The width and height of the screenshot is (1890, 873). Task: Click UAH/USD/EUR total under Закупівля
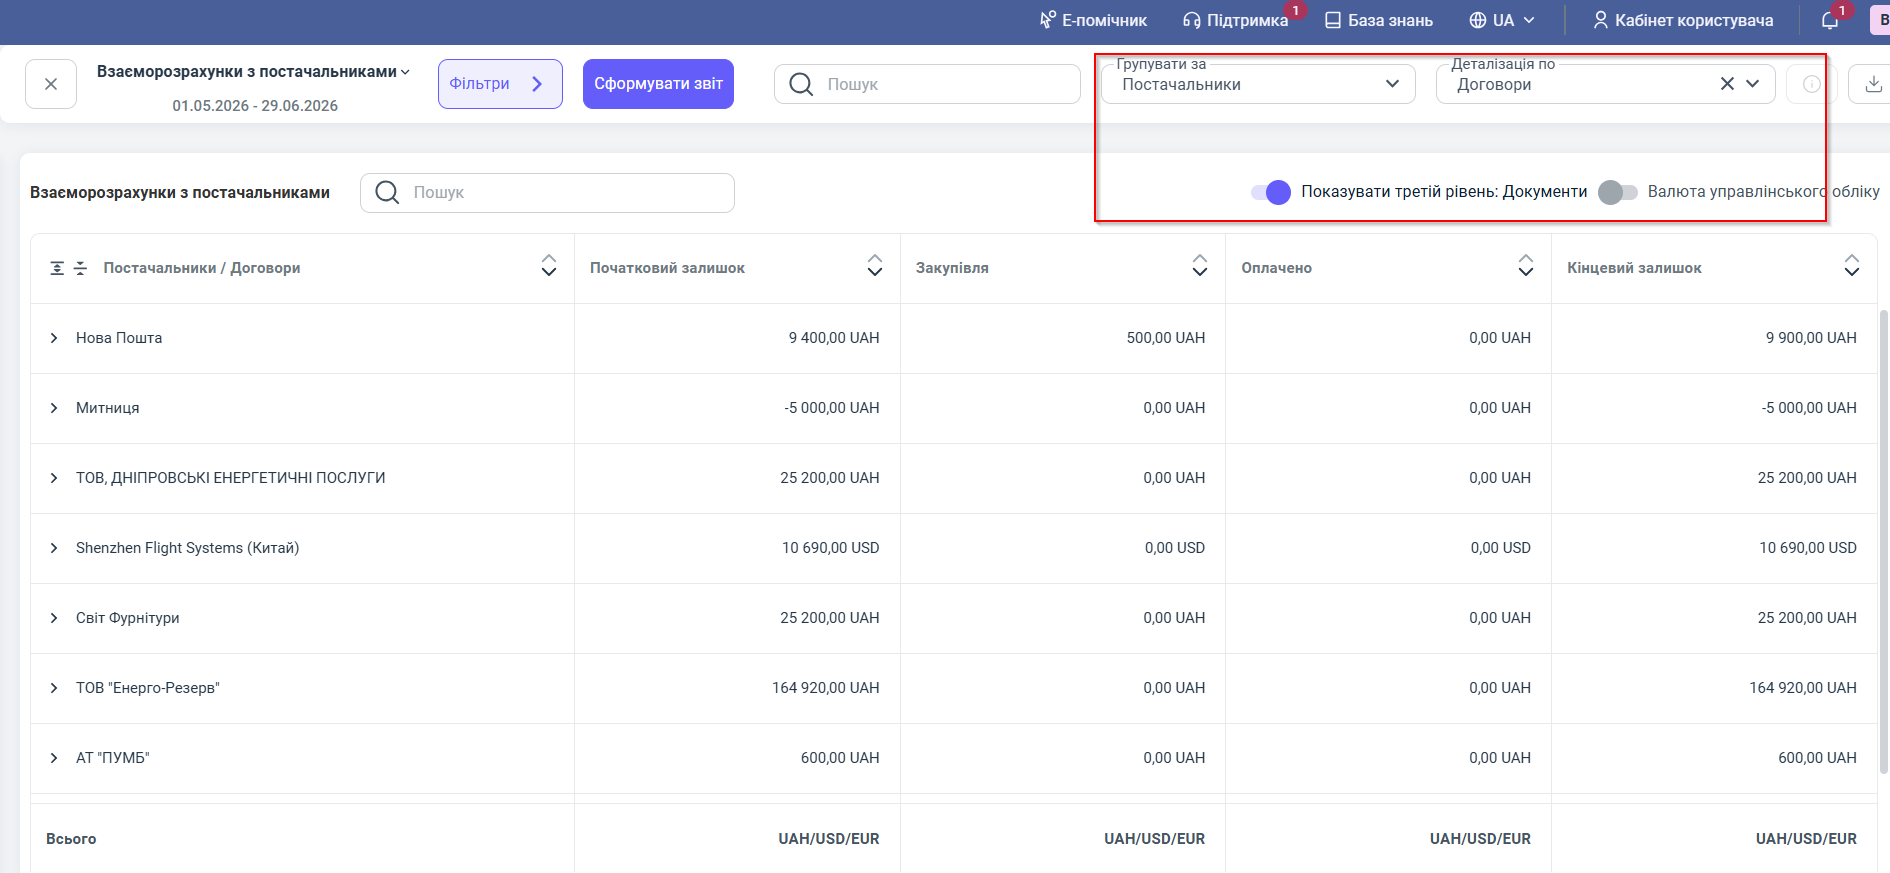click(1155, 839)
